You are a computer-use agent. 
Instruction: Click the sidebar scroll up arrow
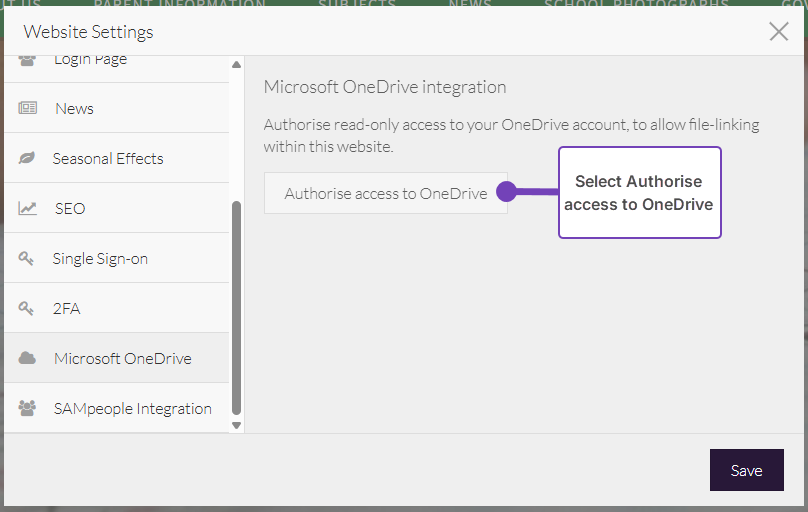click(x=236, y=65)
